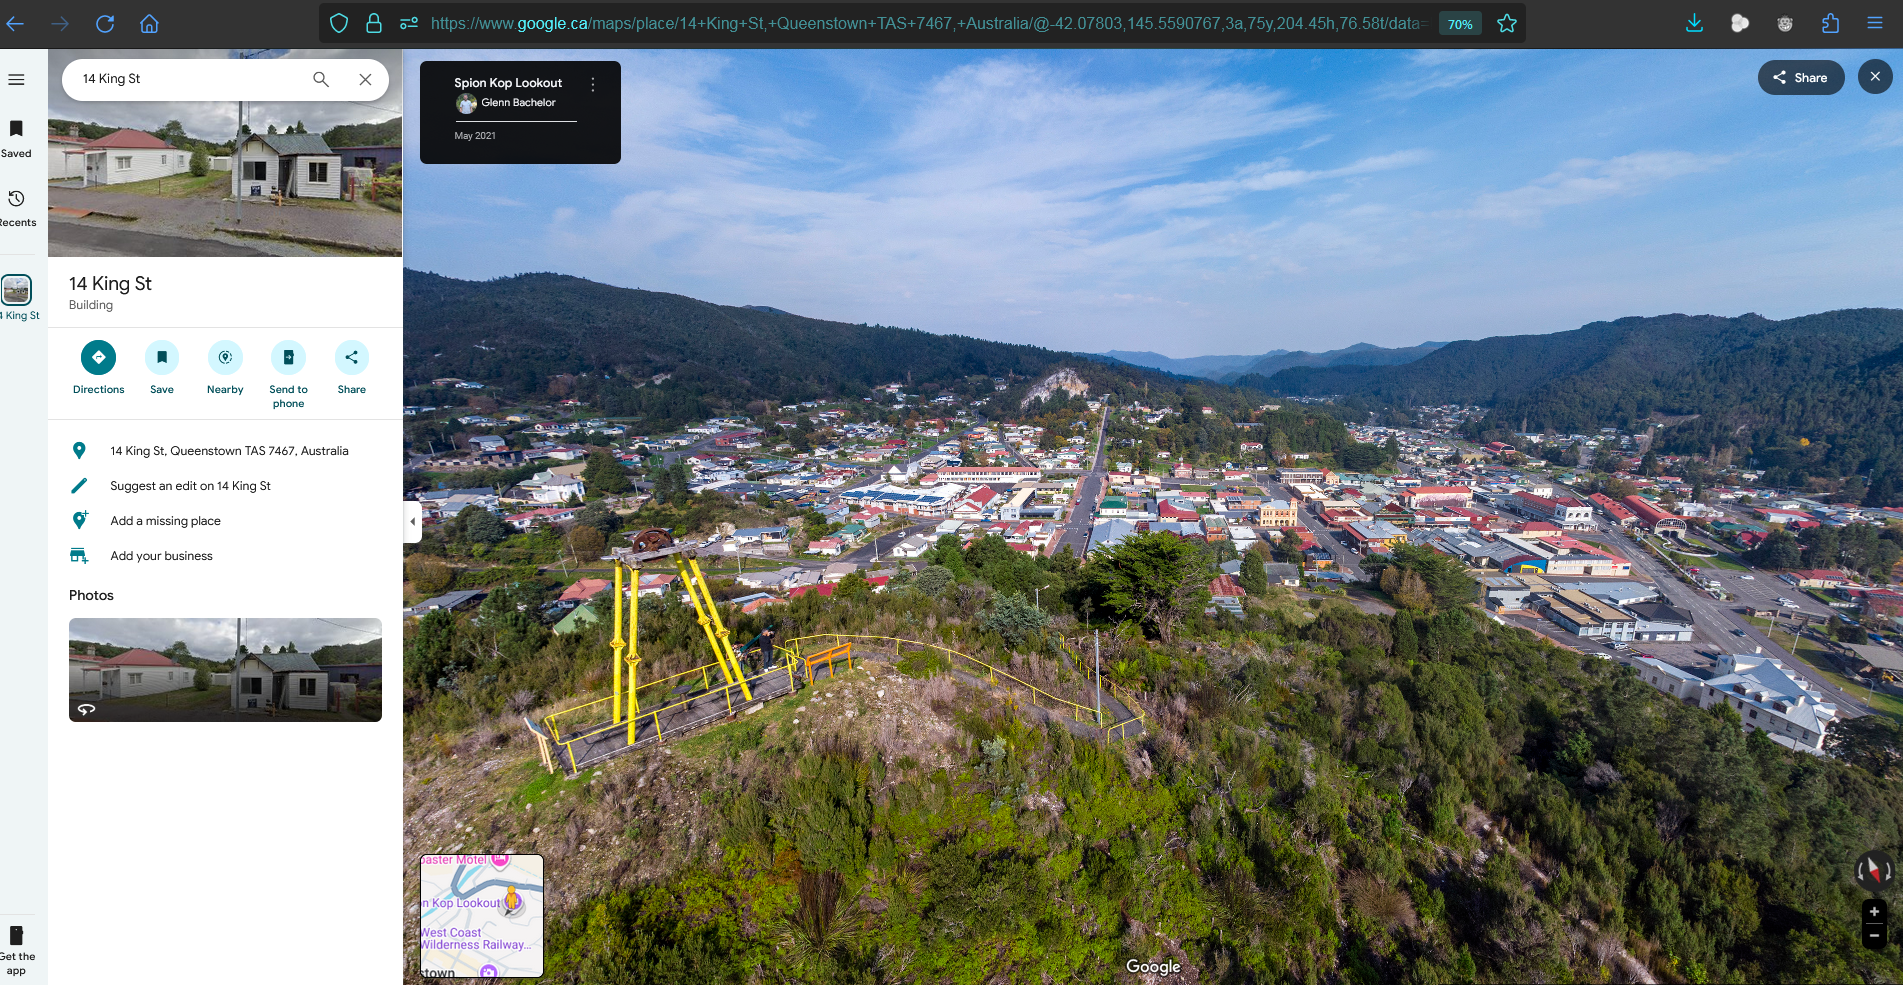Click Suggest an edit on 14 King St
This screenshot has width=1903, height=985.
[x=190, y=486]
